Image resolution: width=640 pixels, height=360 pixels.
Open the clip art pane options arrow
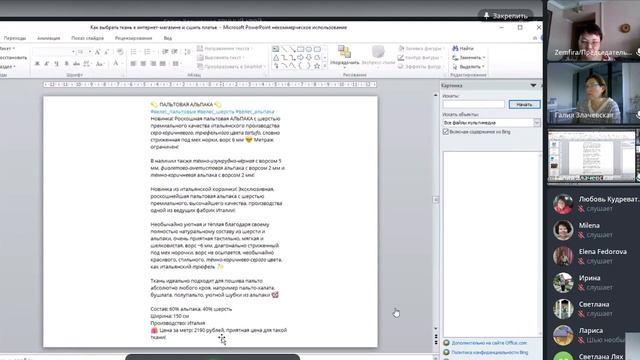coord(533,86)
